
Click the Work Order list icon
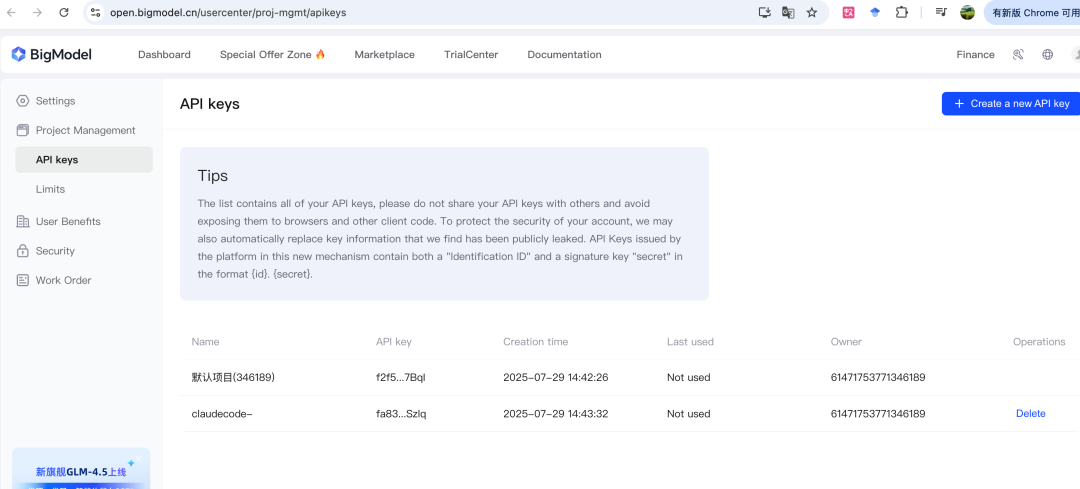pos(23,280)
